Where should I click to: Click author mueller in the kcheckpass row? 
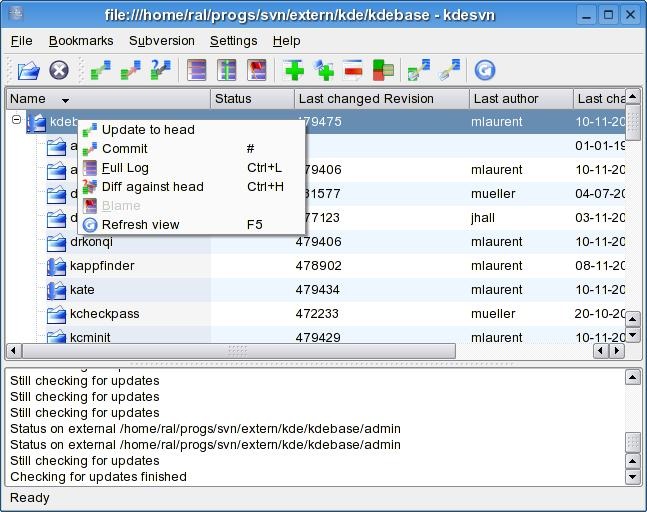pyautogui.click(x=493, y=314)
